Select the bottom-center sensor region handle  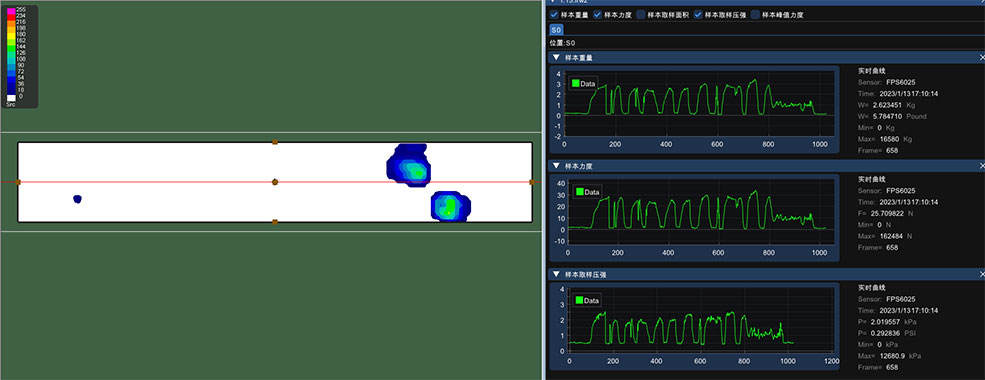tap(275, 222)
